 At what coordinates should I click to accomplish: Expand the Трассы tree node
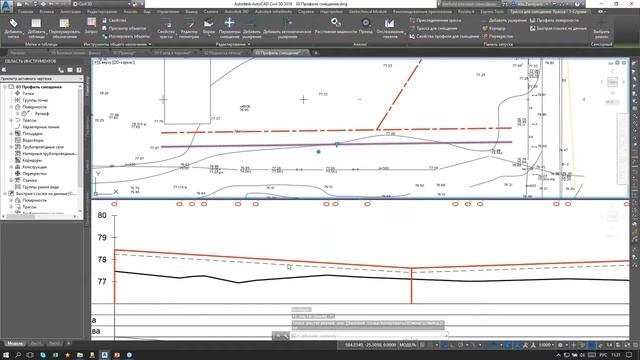tap(11, 120)
